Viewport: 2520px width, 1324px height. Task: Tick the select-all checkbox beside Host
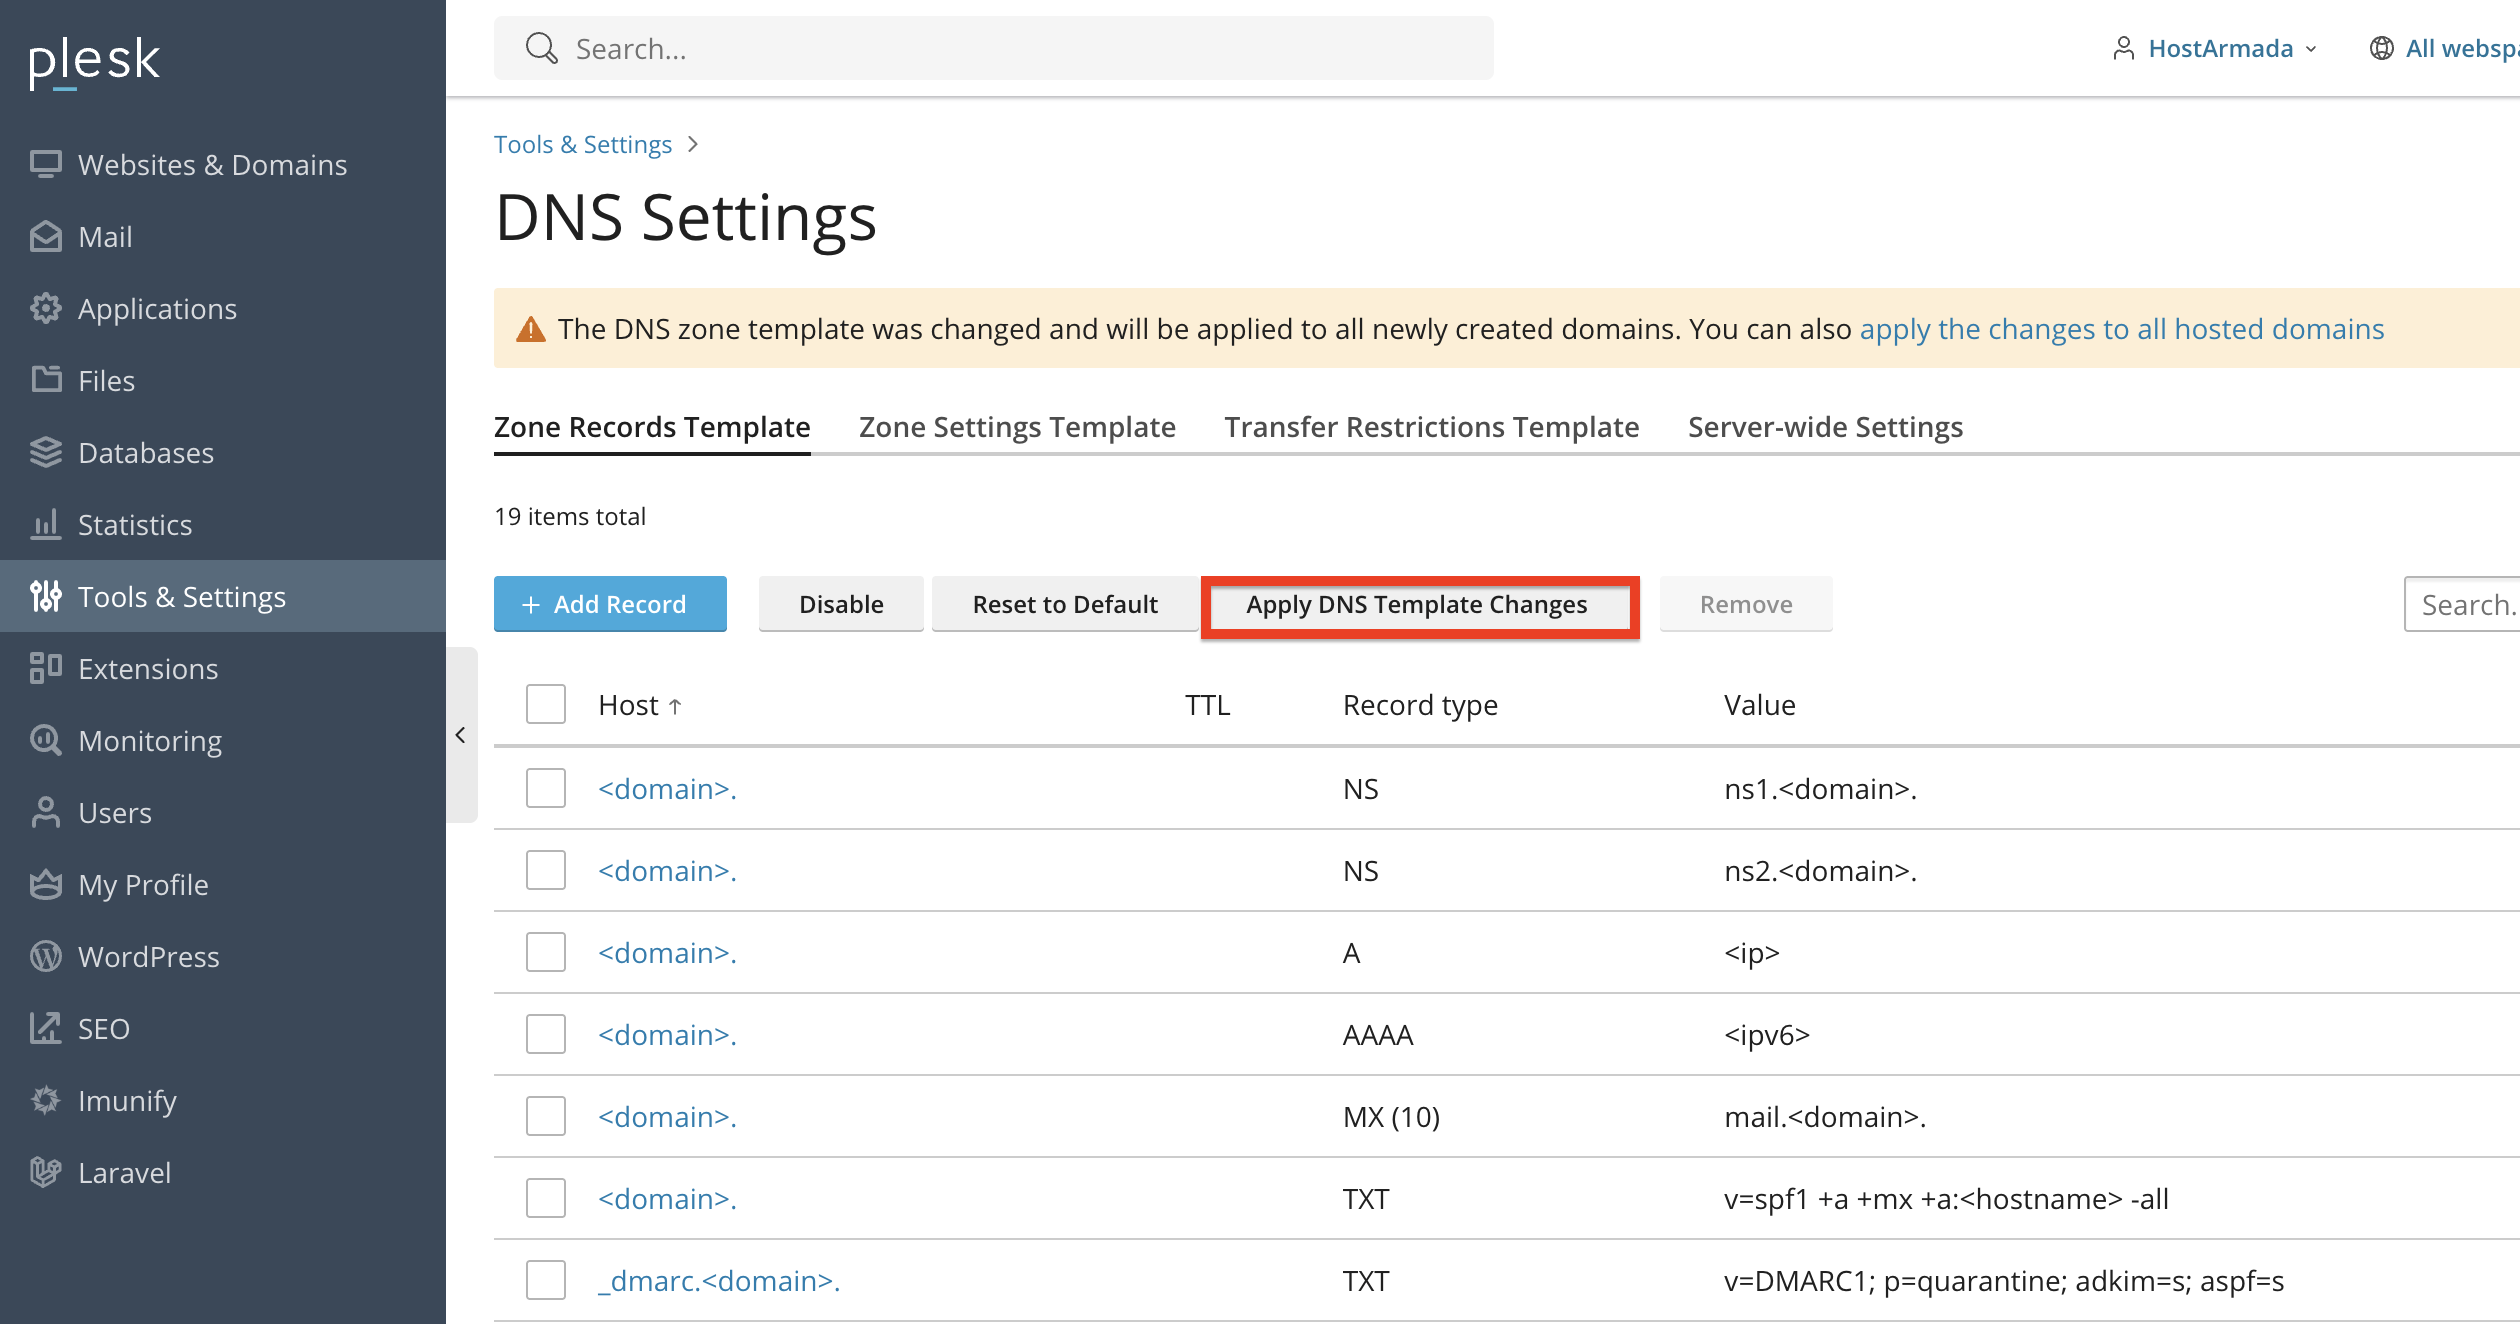[x=546, y=705]
